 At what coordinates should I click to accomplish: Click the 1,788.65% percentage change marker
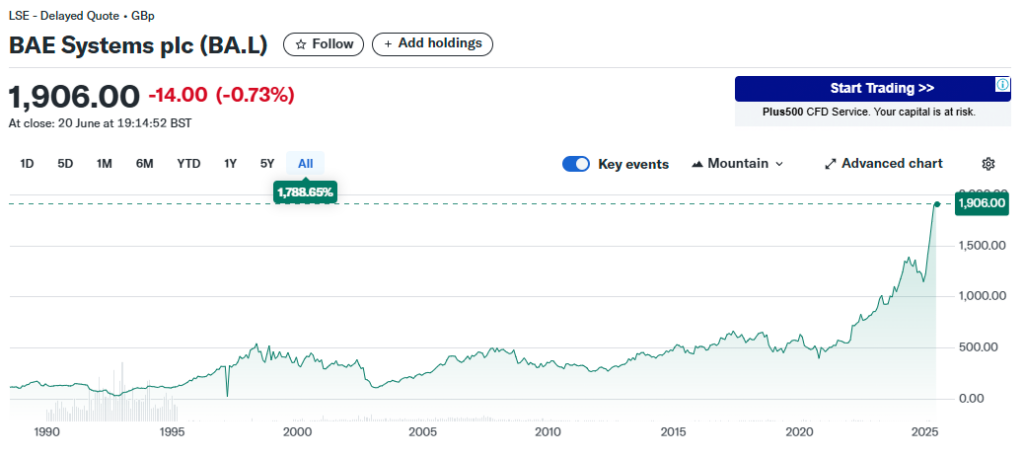[x=305, y=191]
